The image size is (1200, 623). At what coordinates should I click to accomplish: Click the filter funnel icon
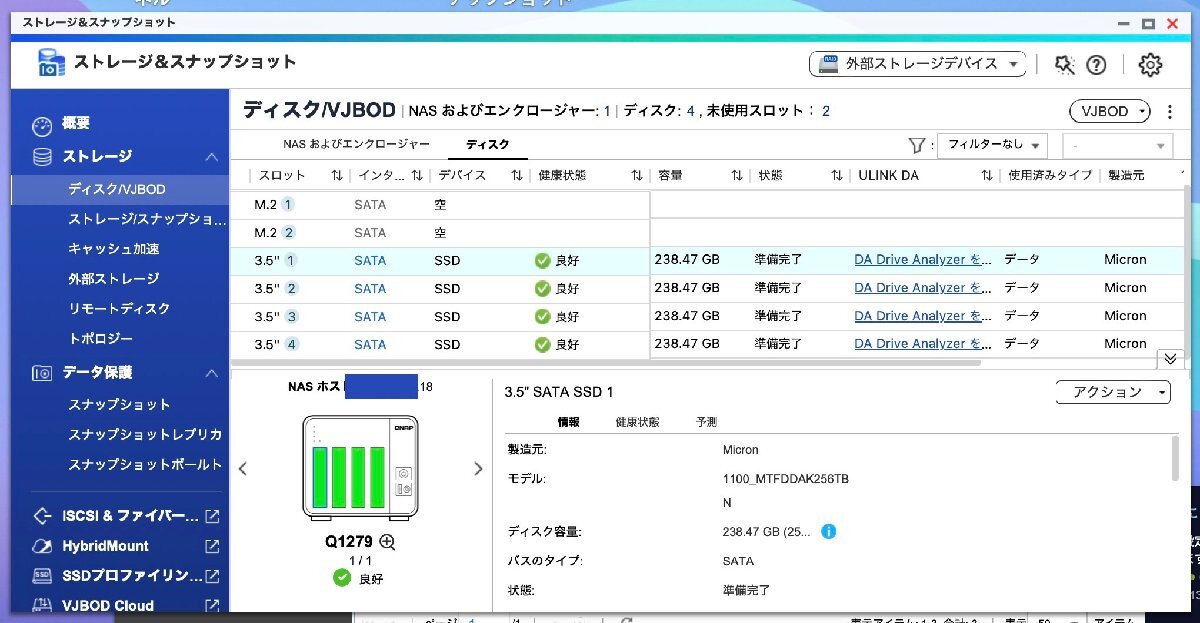click(x=916, y=146)
